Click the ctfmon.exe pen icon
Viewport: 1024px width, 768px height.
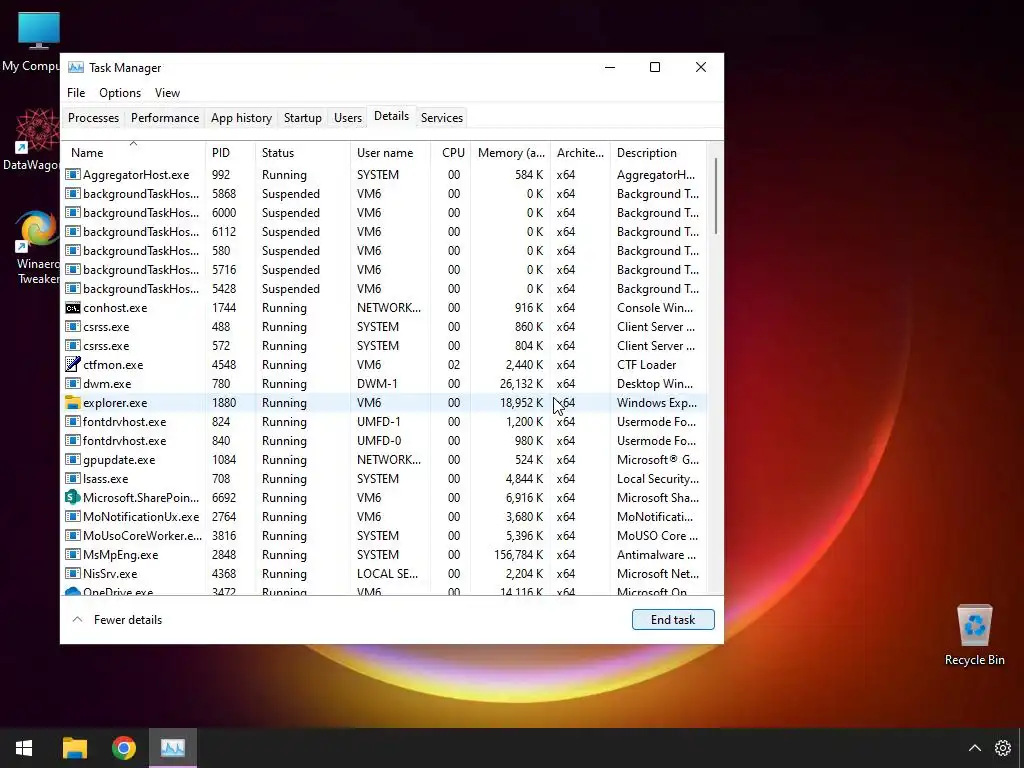(x=72, y=364)
